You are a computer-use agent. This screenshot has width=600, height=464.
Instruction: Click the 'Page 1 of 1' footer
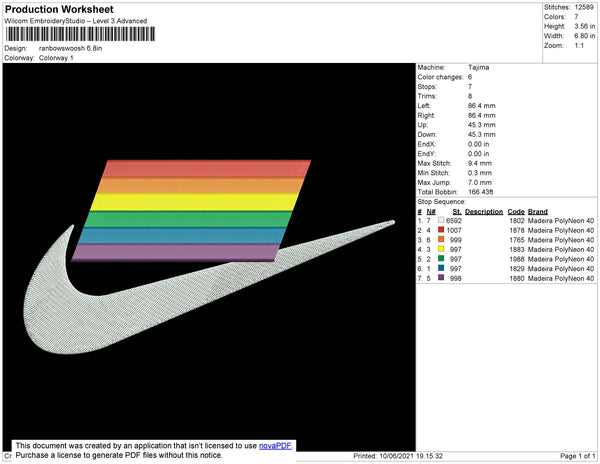pyautogui.click(x=577, y=456)
